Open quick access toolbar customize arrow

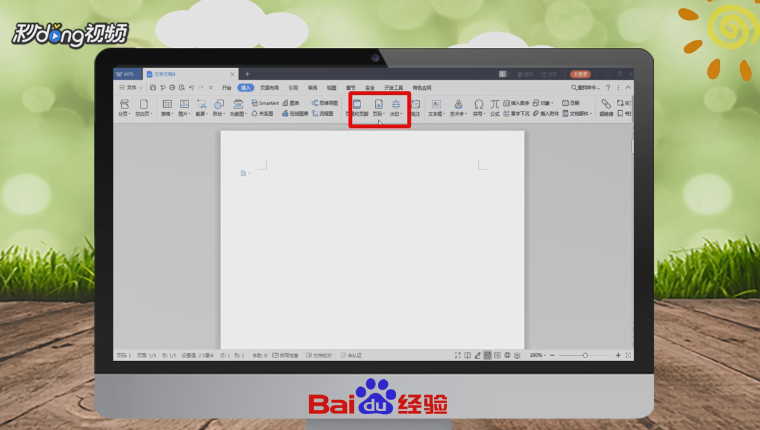(211, 88)
